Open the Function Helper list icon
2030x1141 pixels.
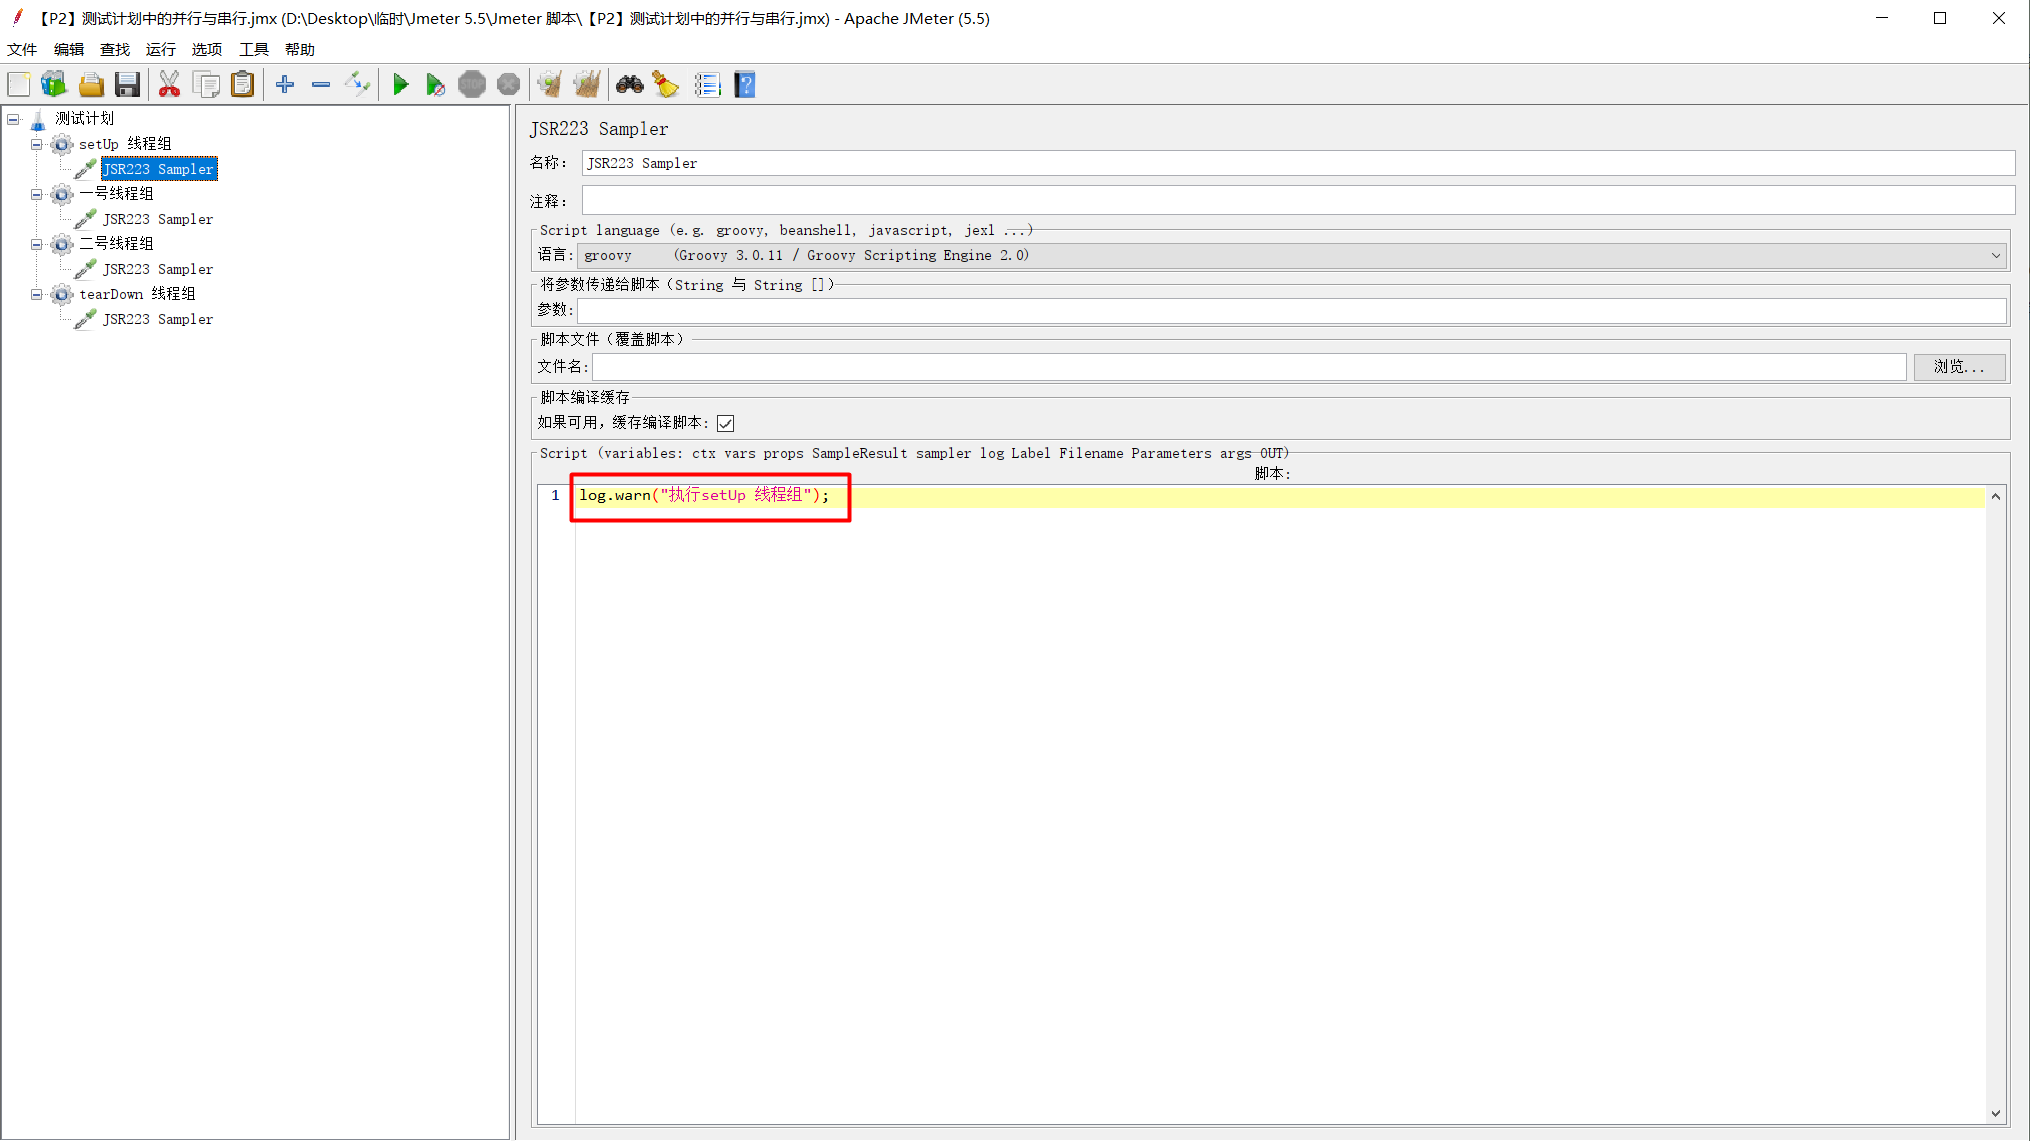[707, 85]
